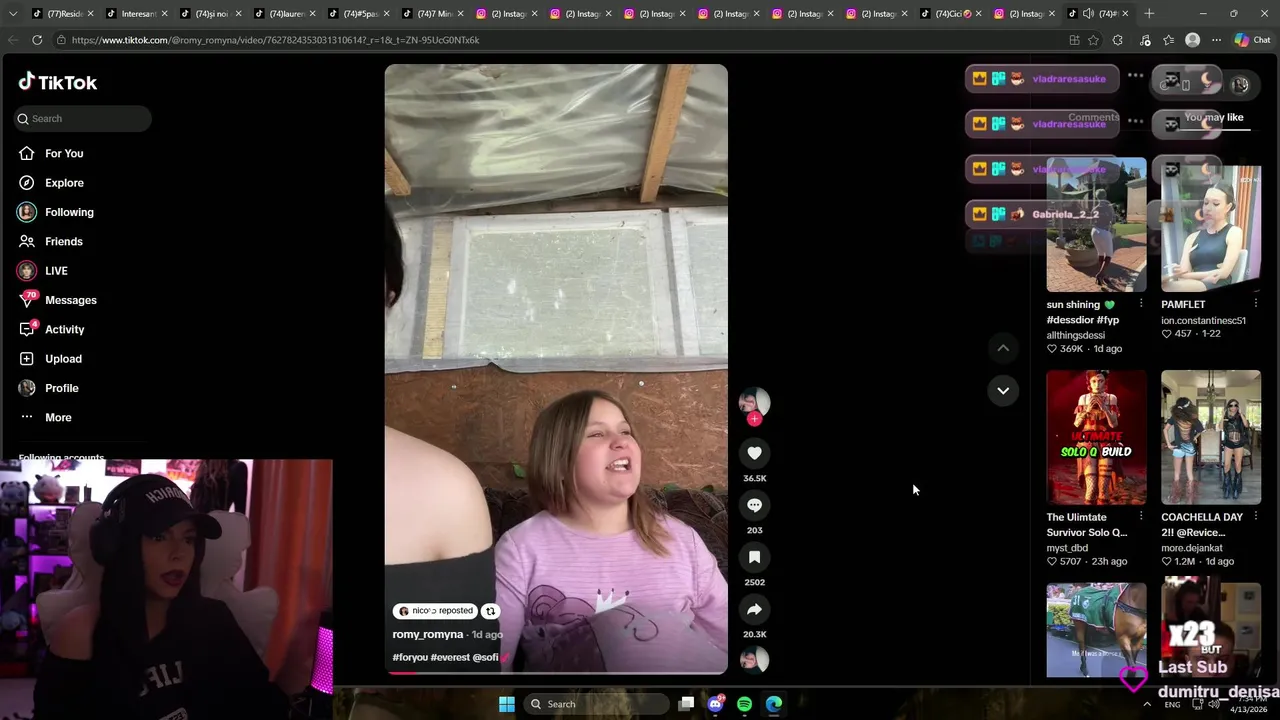Go to the next video with down arrow
This screenshot has height=720, width=1280.
(1003, 390)
